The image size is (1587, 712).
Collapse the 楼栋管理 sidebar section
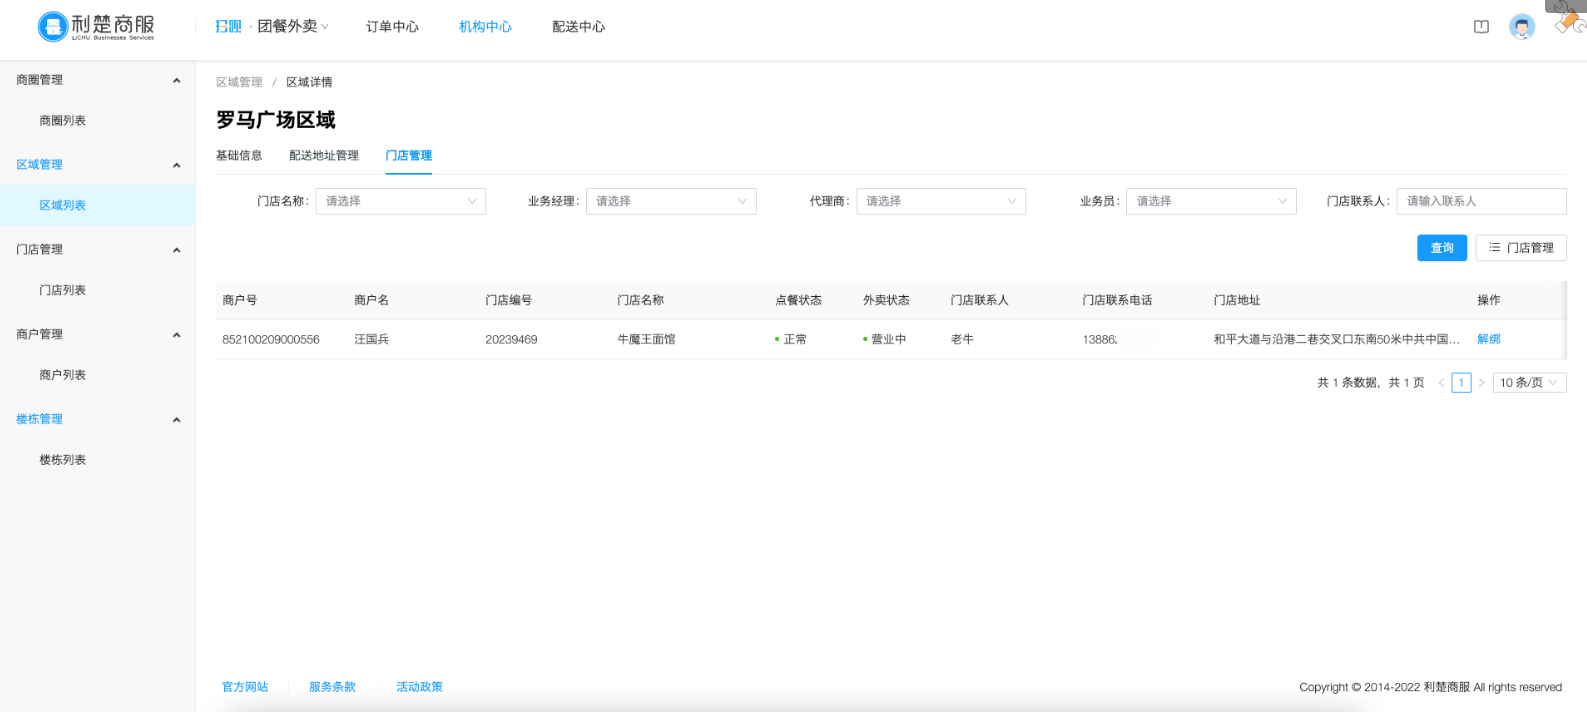click(x=176, y=420)
